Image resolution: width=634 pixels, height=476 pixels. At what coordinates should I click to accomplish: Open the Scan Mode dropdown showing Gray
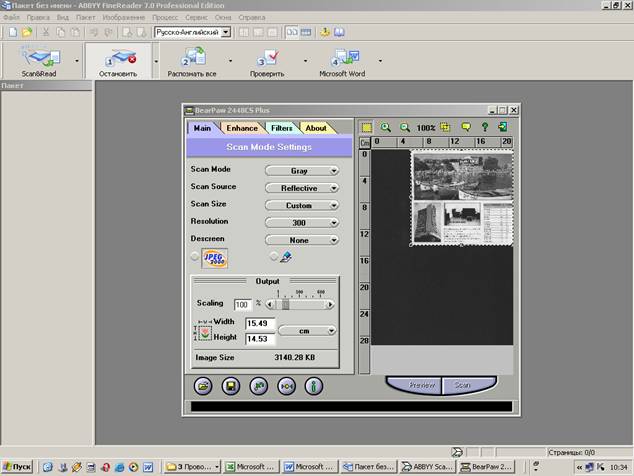[302, 171]
